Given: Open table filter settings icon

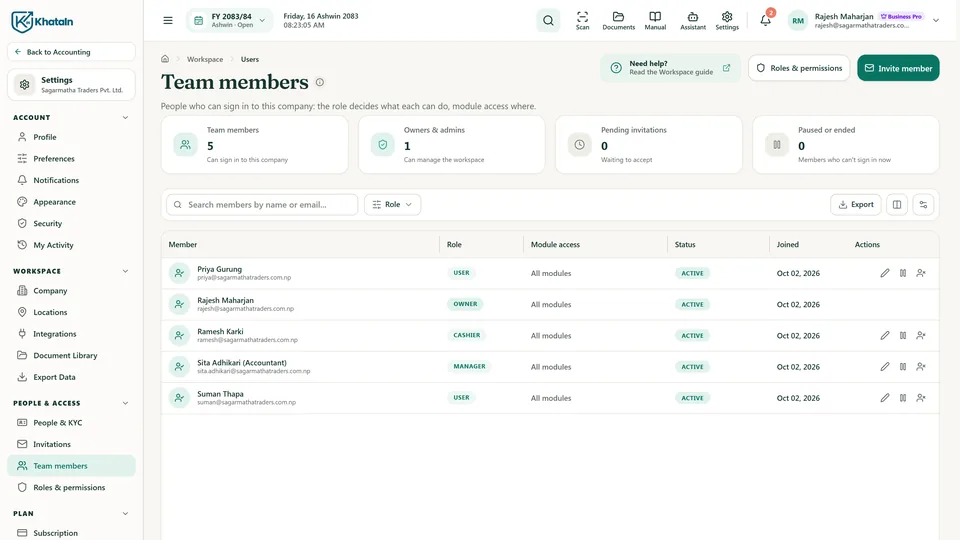Looking at the screenshot, I should (x=923, y=204).
